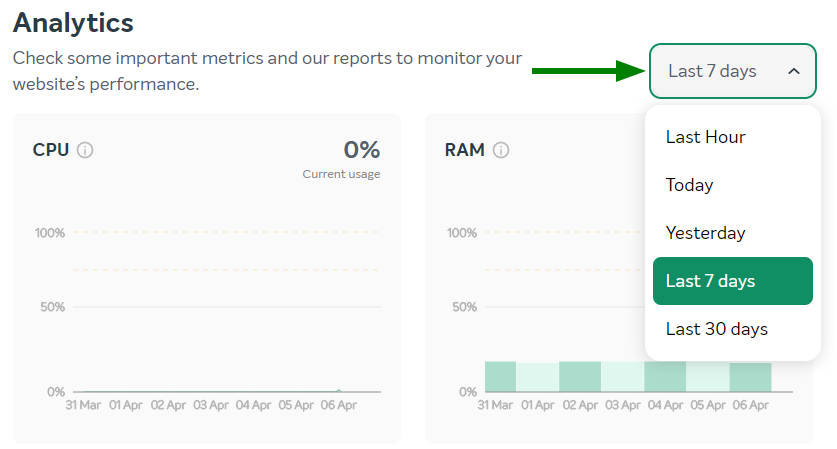Choose the Today option
This screenshot has height=449, width=837.
[x=689, y=185]
